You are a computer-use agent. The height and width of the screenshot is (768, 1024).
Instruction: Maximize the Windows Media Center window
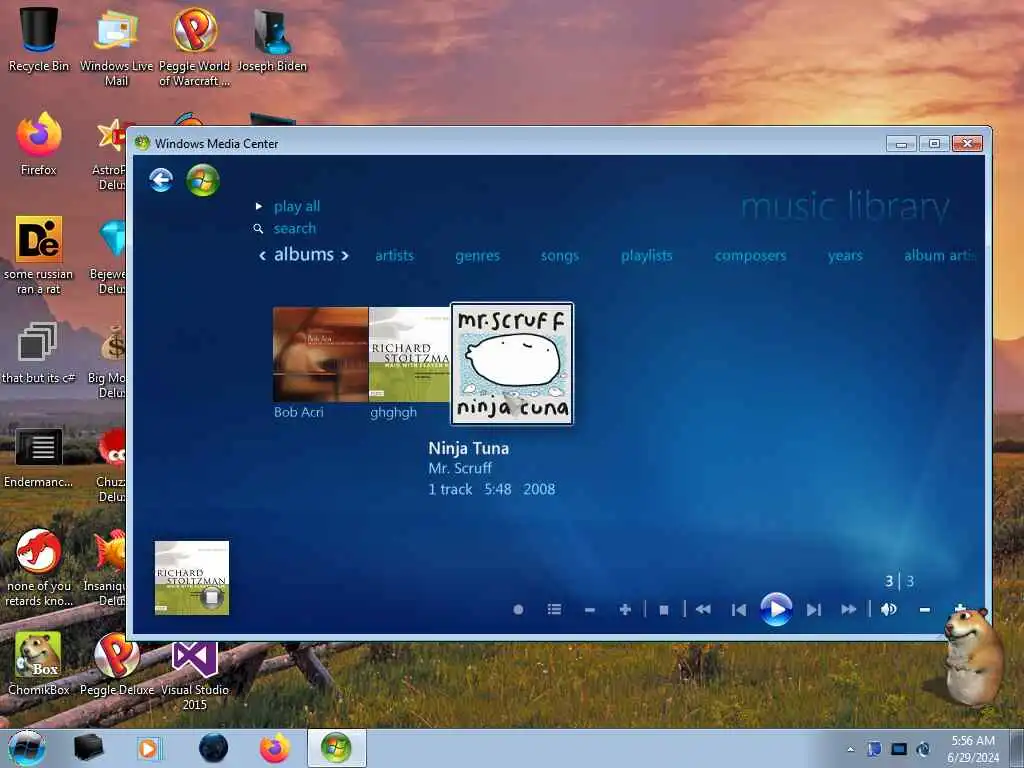coord(935,143)
